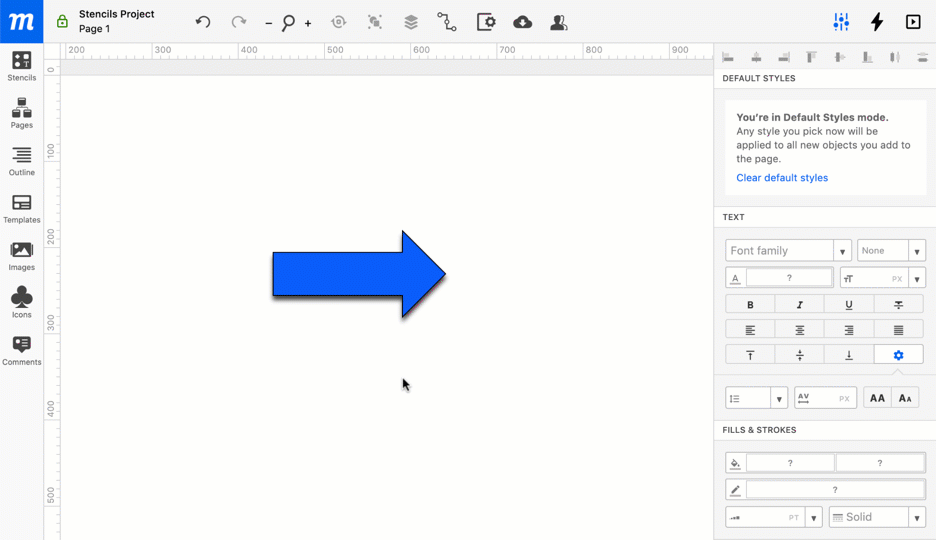
Task: Select the blue arrow shape
Action: pos(359,274)
